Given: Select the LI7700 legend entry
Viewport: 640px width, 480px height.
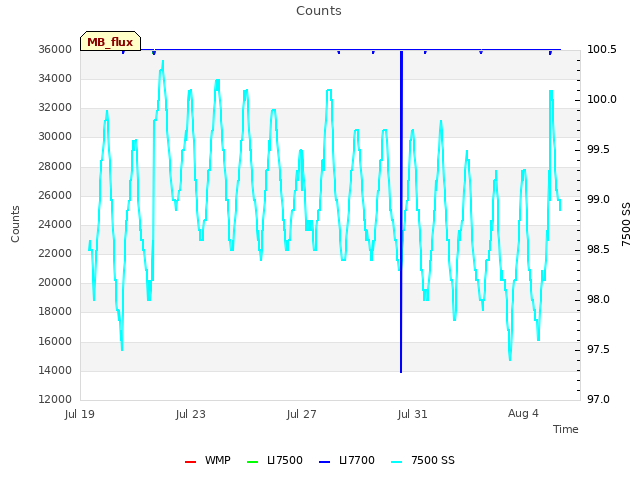Looking at the screenshot, I should coord(347,460).
